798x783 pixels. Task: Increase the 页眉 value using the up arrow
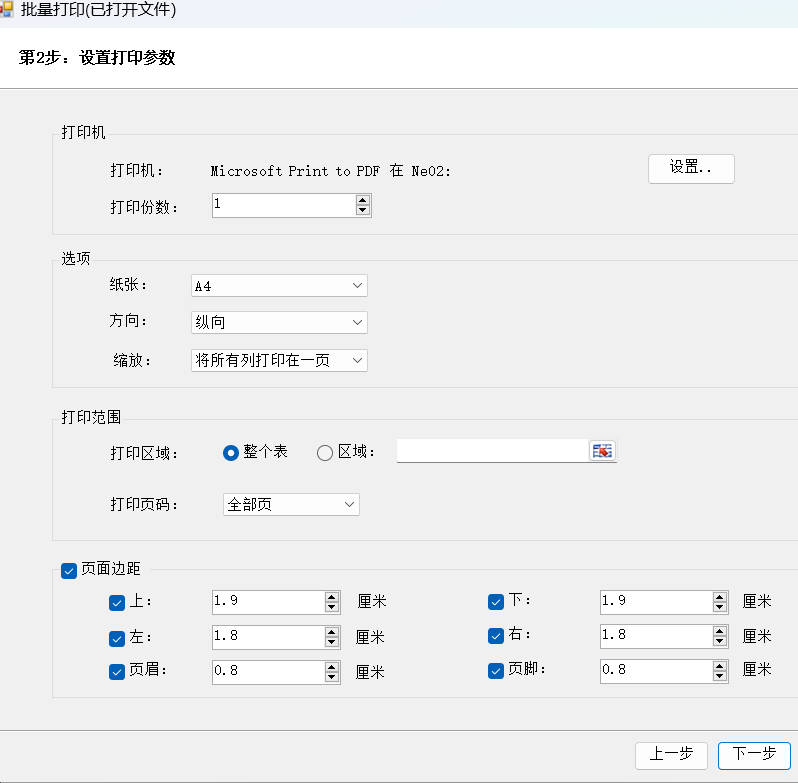pyautogui.click(x=332, y=666)
